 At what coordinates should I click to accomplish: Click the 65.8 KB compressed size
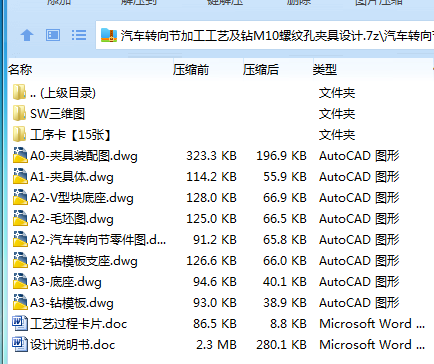click(x=285, y=240)
